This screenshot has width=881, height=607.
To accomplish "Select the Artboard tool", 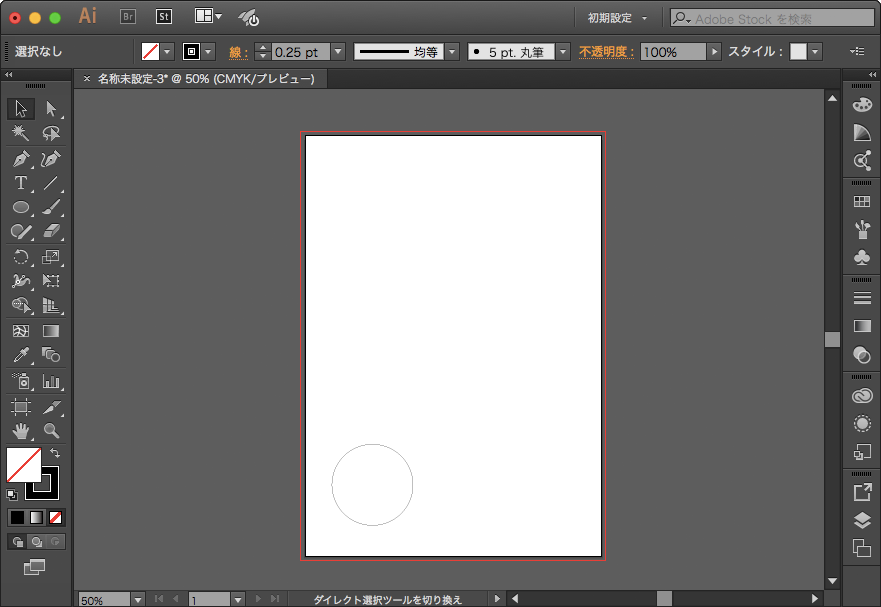I will point(21,406).
